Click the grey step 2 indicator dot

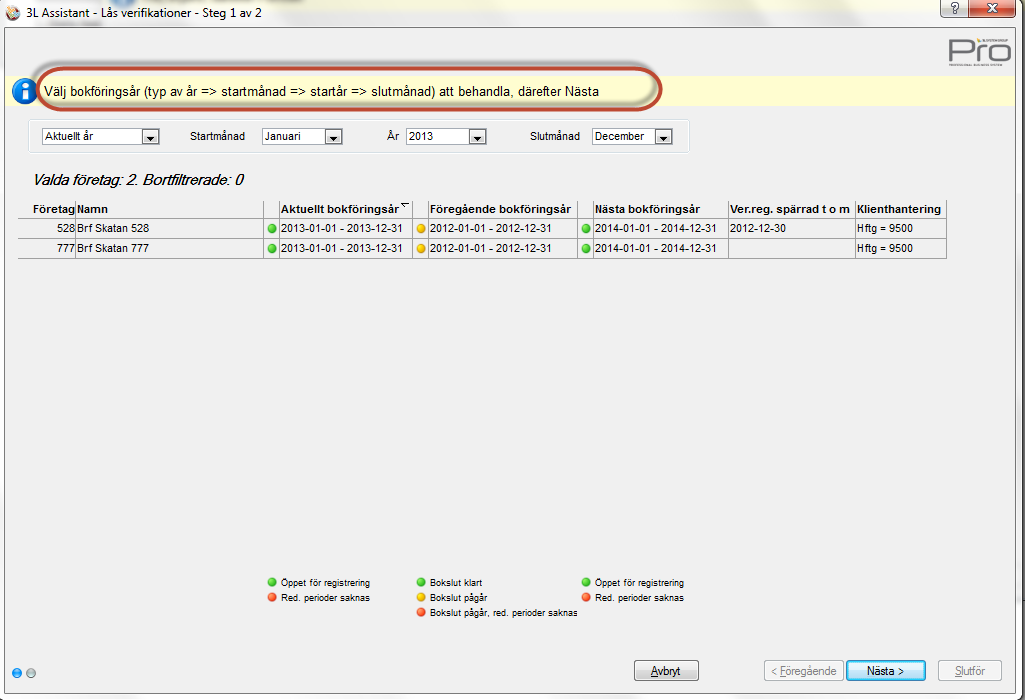click(31, 673)
